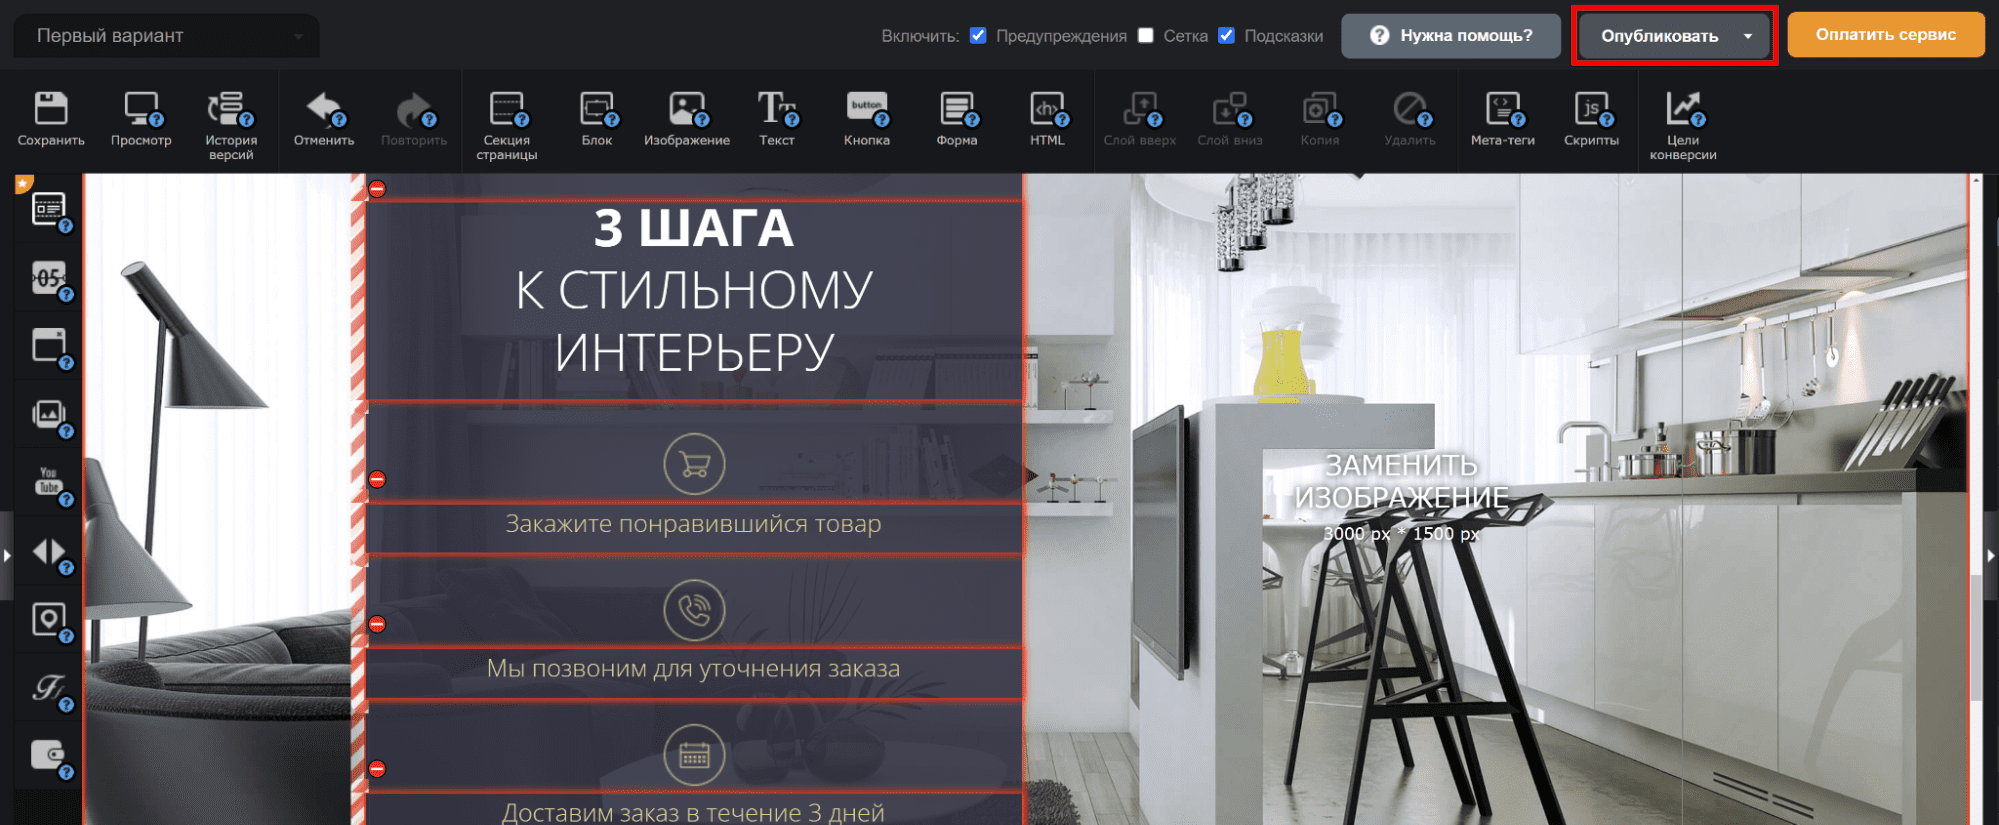Open Meta-tags (Мета-теги) settings
The height and width of the screenshot is (825, 1999).
point(1502,118)
